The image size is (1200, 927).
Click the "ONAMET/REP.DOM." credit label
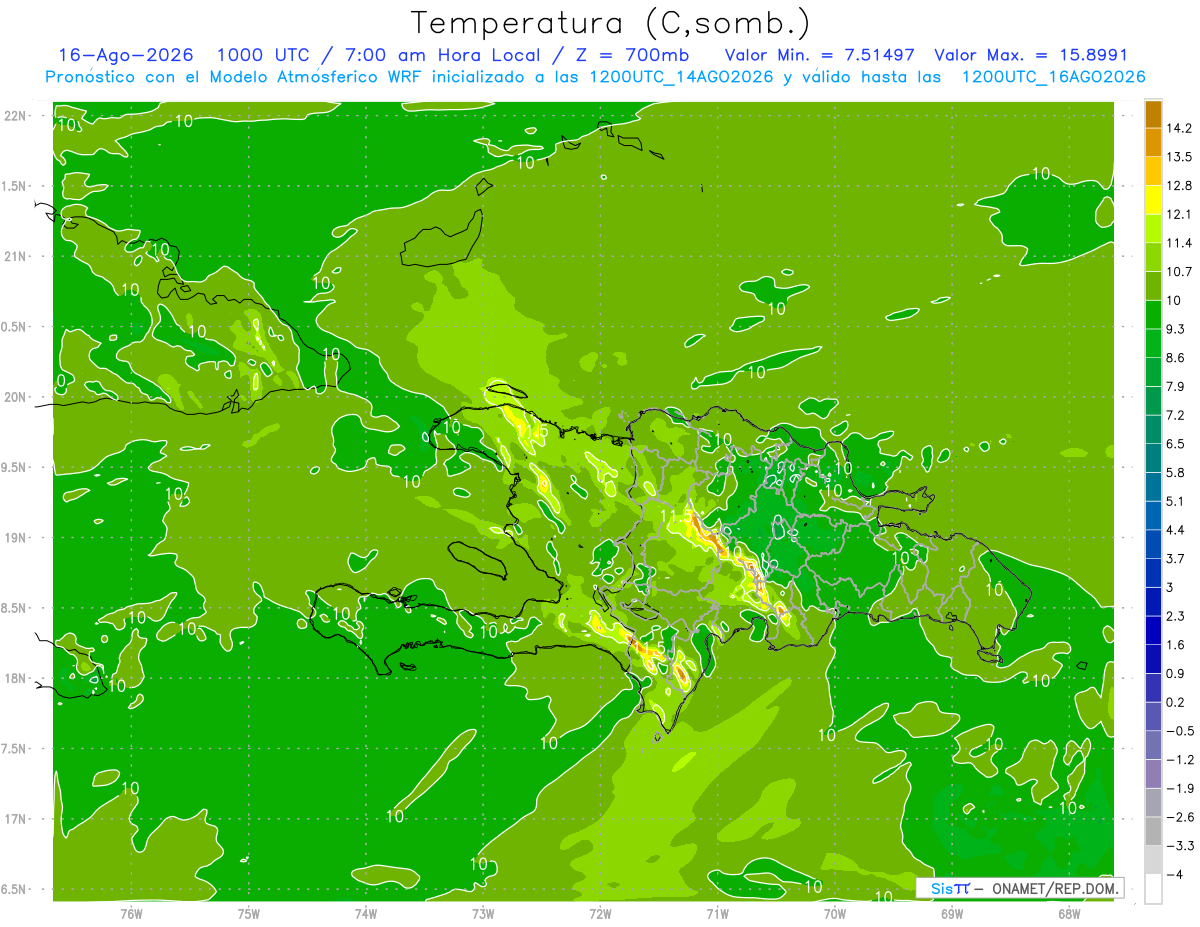point(1055,888)
